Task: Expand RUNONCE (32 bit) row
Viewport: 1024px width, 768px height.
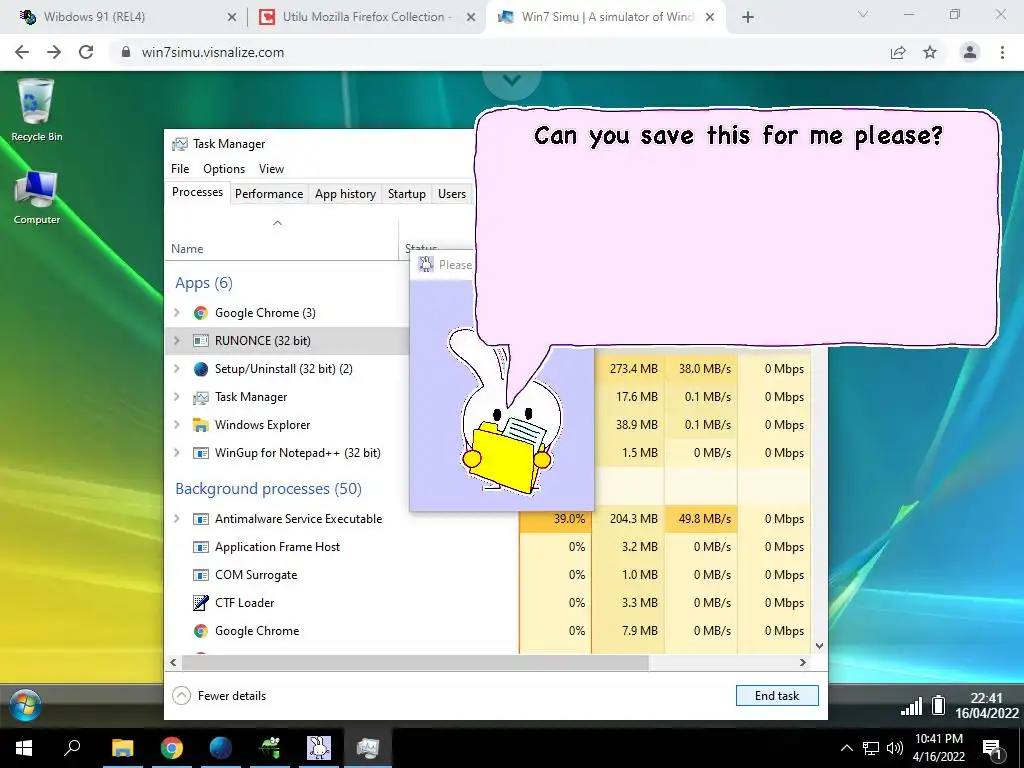Action: click(176, 340)
